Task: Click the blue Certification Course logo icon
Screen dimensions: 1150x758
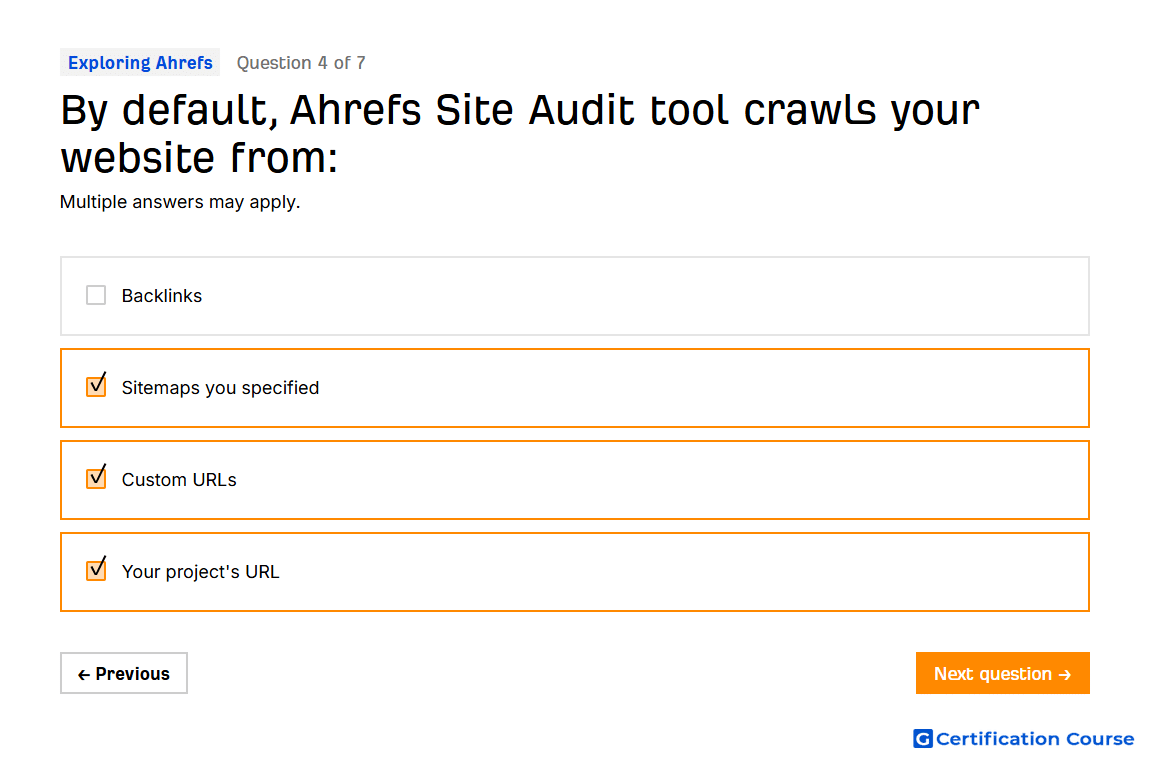Action: coord(923,738)
